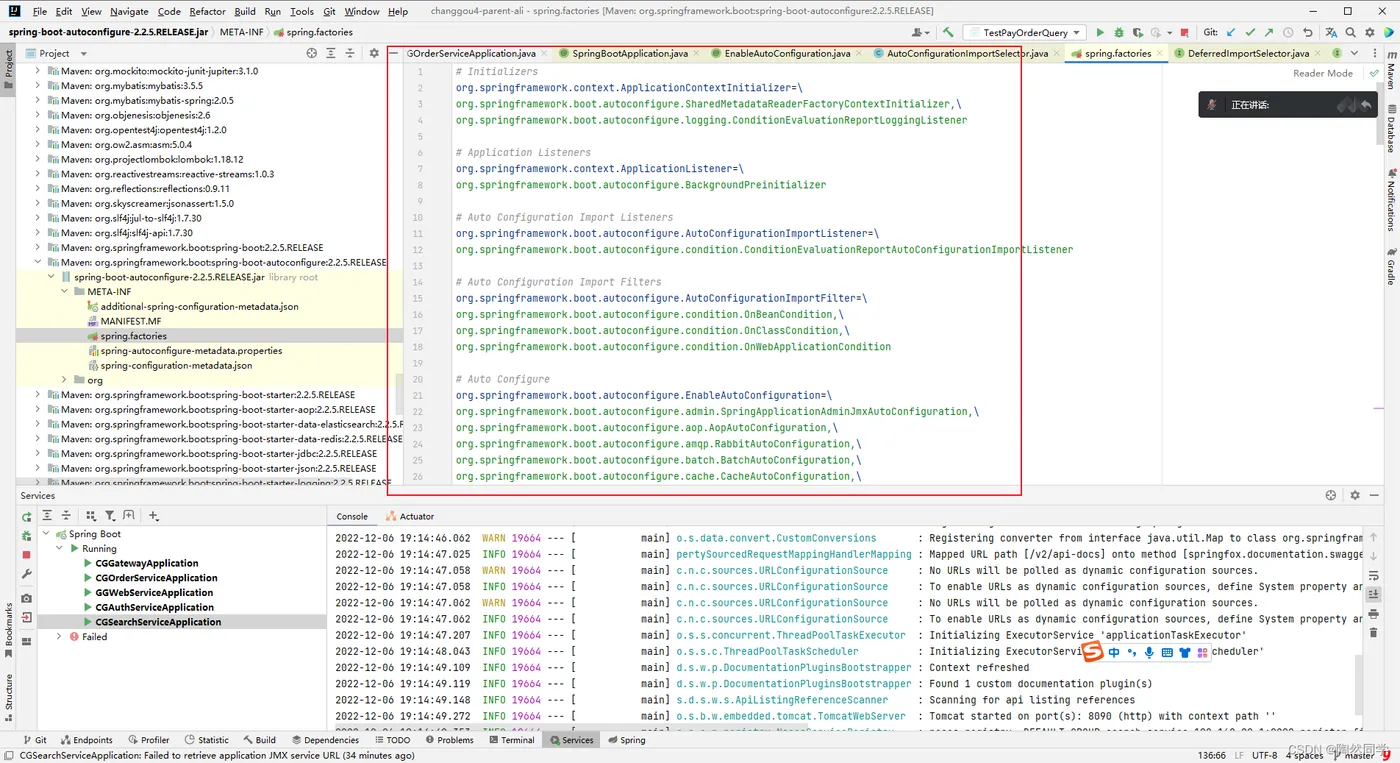1400x763 pixels.
Task: Select CGGatewayApplication in Services tree
Action: [146, 563]
